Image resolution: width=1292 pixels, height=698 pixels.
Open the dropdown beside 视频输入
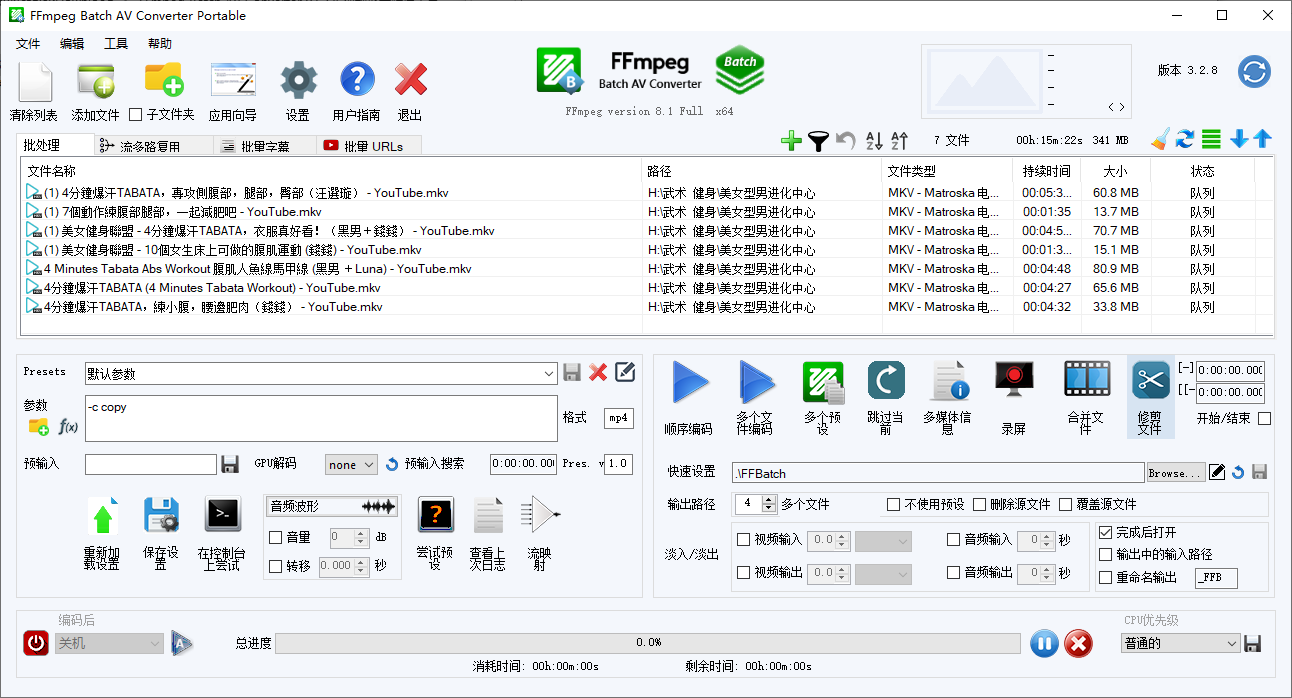point(883,541)
